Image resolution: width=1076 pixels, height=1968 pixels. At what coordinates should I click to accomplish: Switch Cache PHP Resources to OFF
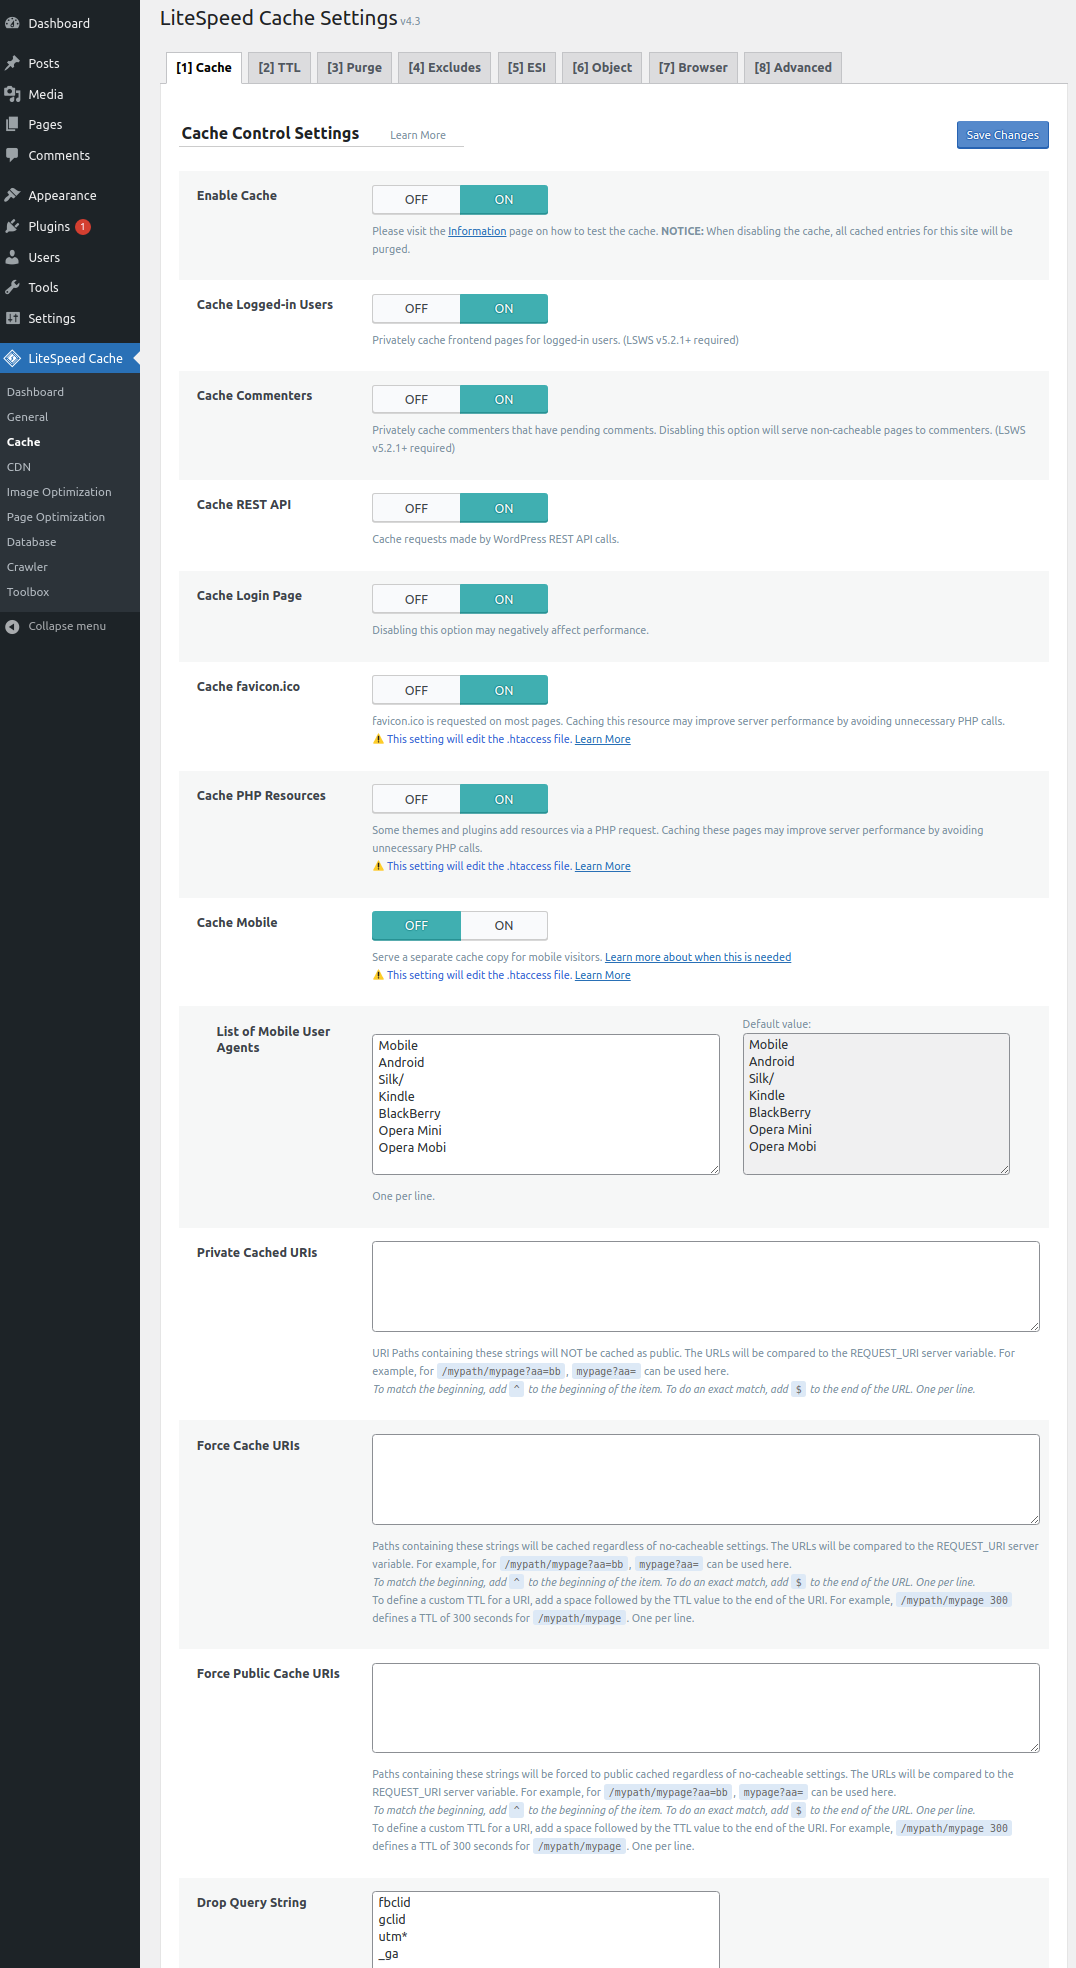pyautogui.click(x=416, y=800)
